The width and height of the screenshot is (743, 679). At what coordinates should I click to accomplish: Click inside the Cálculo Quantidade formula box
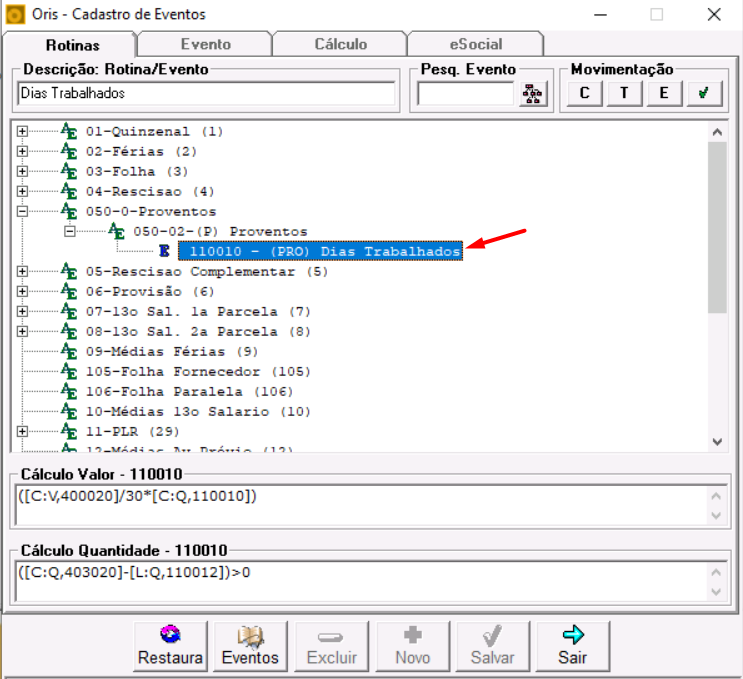tap(361, 581)
